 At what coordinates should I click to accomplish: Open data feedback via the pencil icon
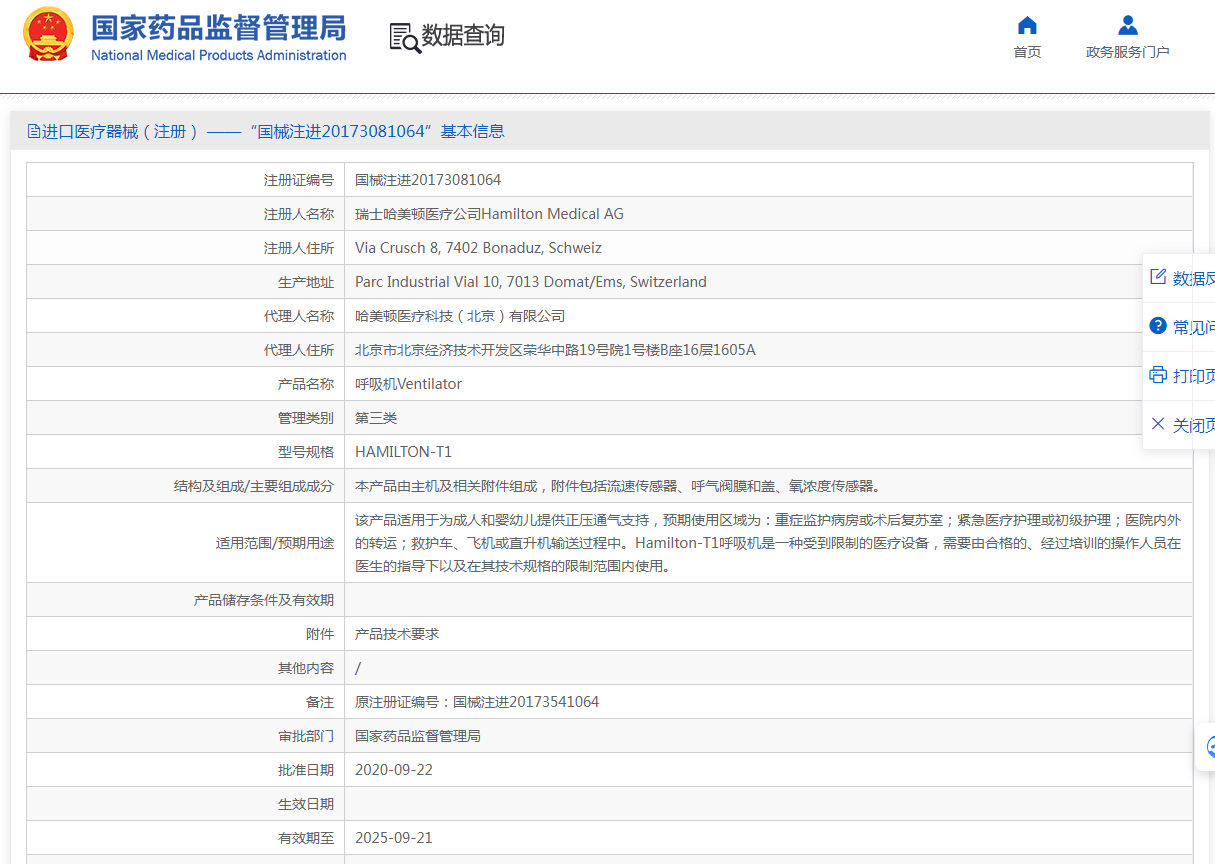[x=1158, y=277]
